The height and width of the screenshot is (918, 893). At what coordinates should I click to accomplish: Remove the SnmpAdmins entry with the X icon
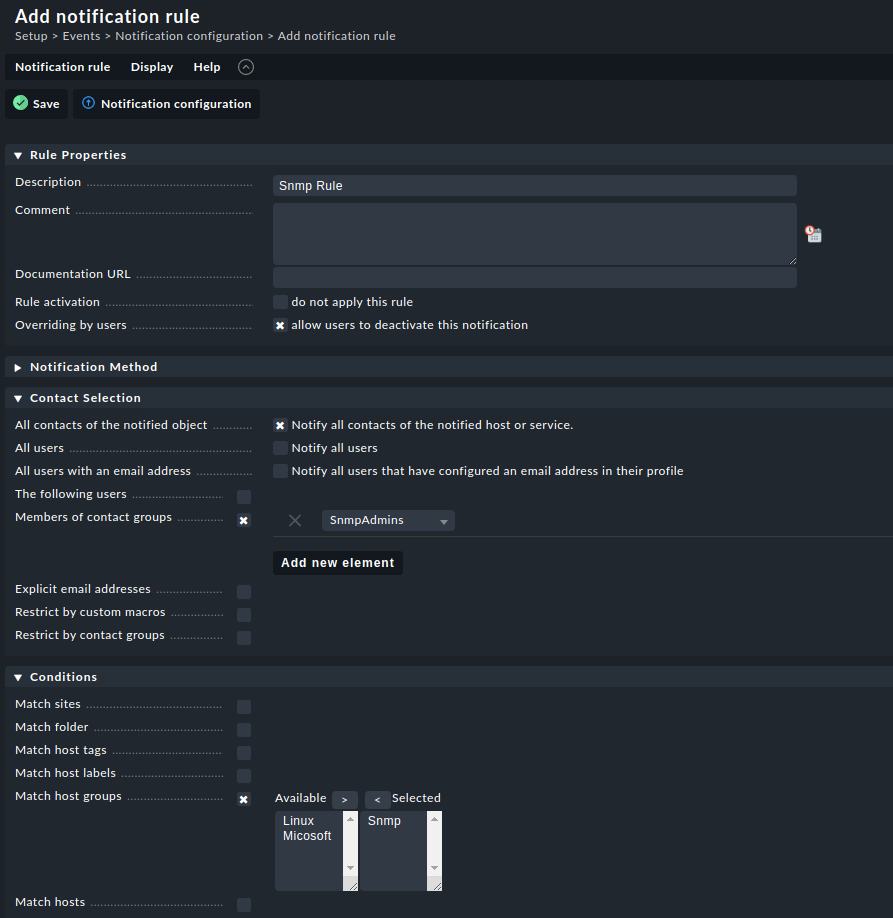(x=295, y=520)
